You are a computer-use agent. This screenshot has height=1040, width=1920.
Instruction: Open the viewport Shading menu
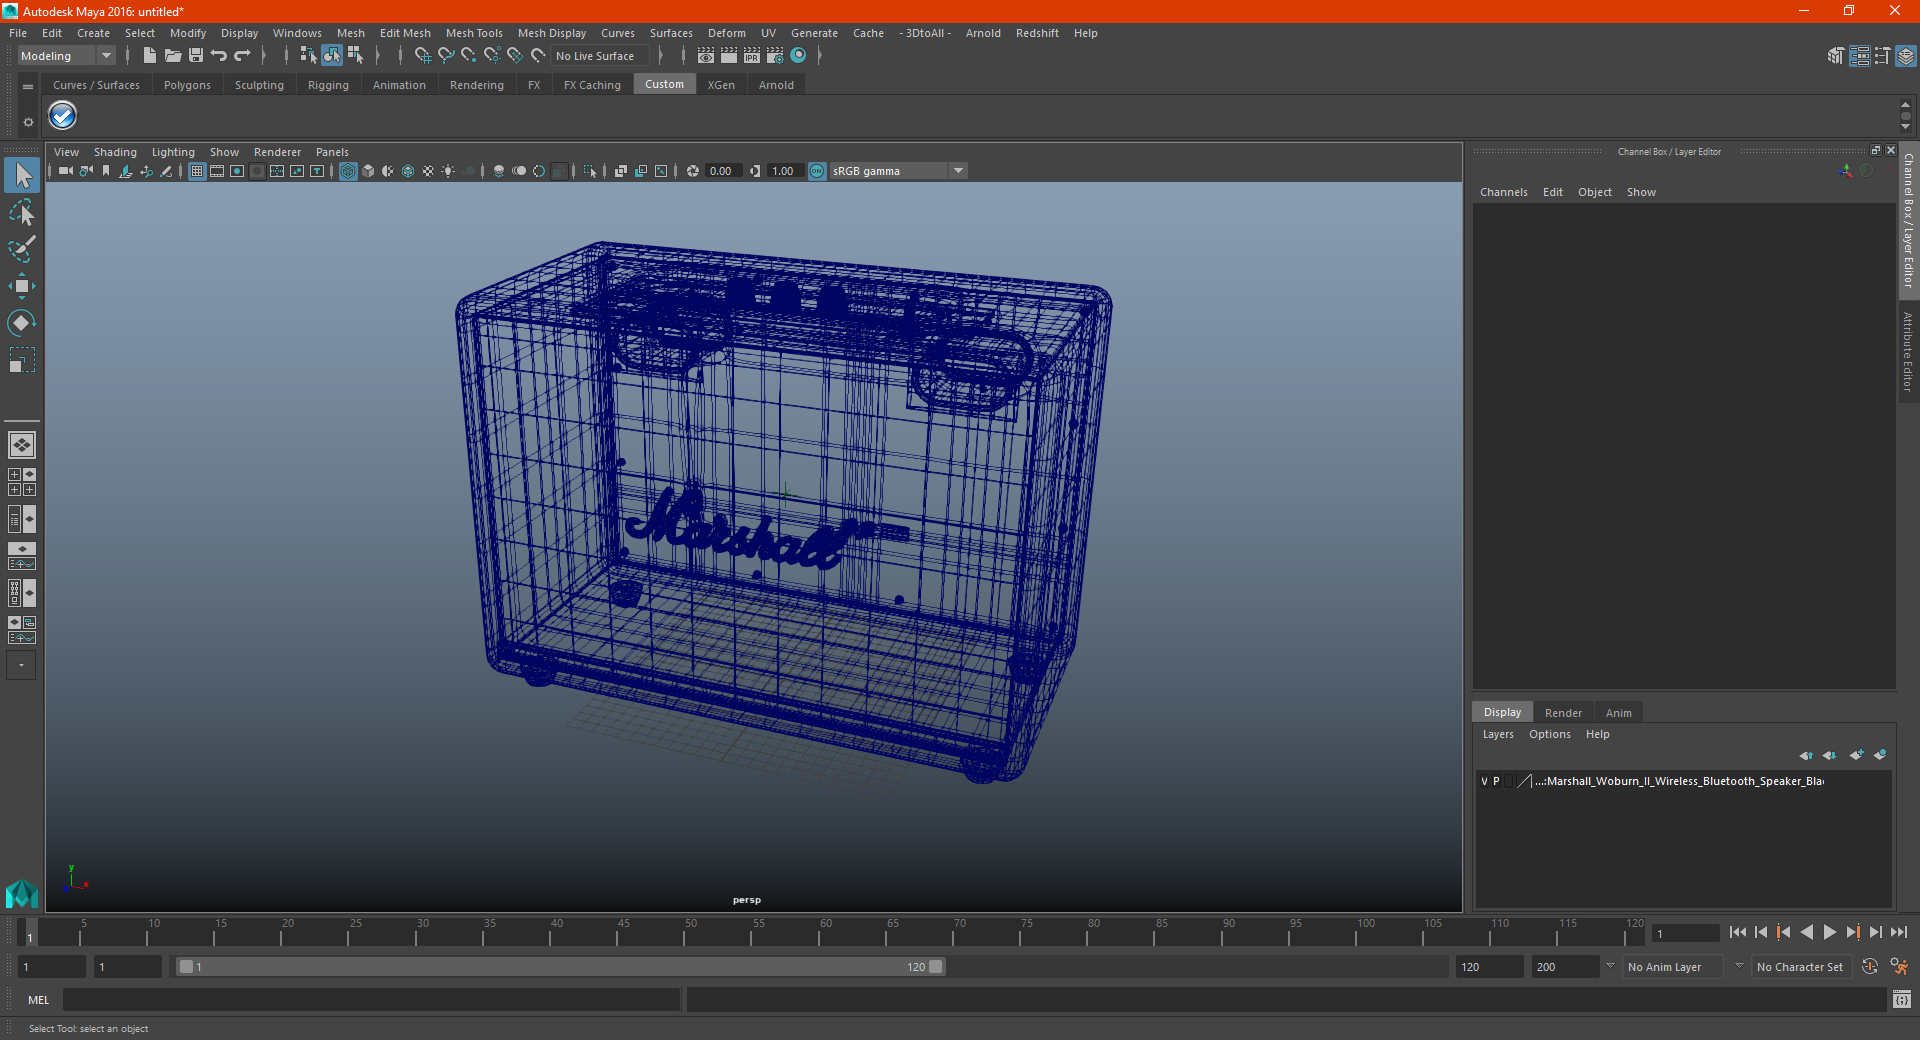pos(115,152)
